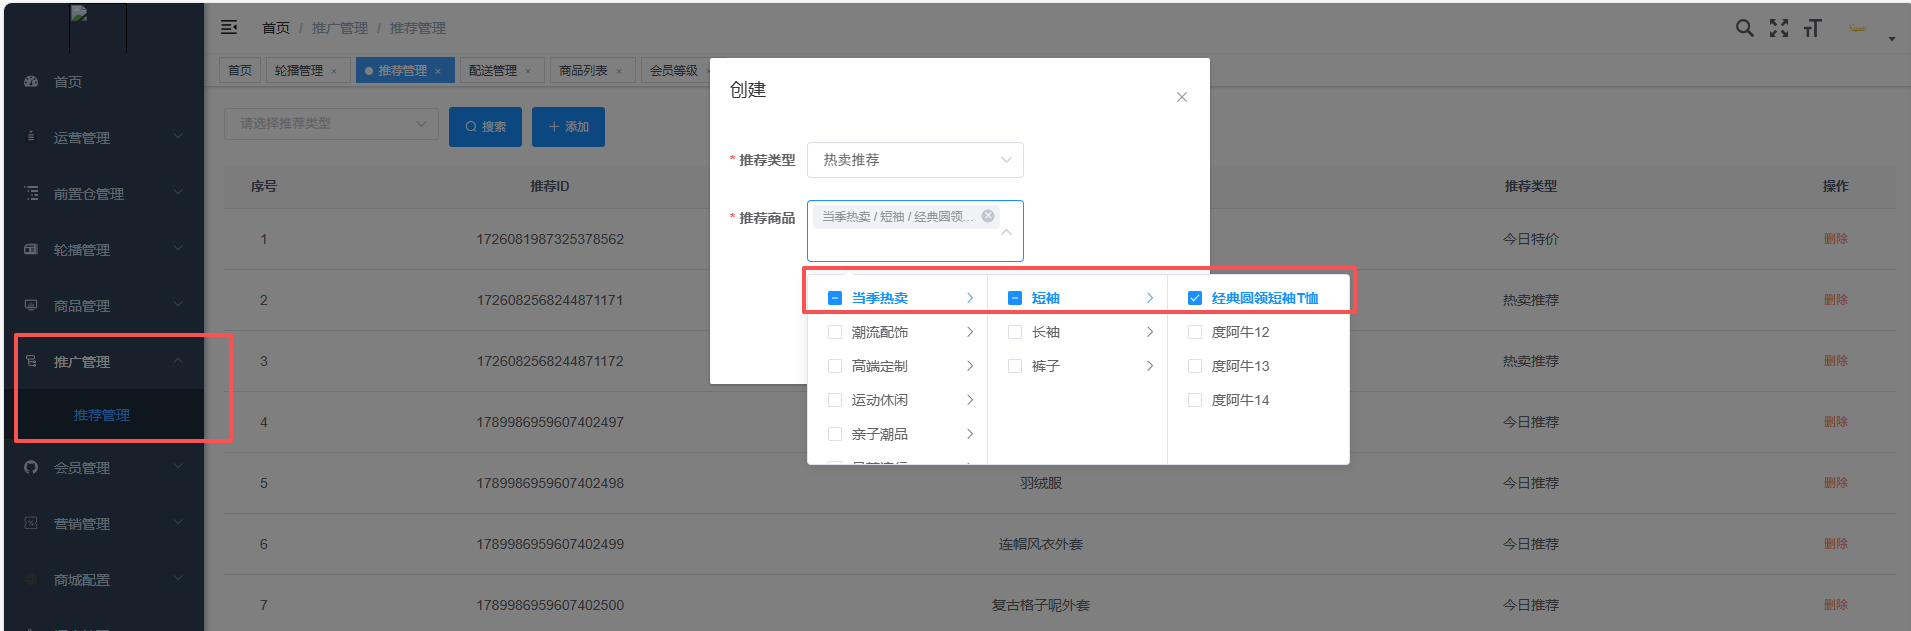Tick the 长袖 category checkbox
The image size is (1911, 631).
point(1015,332)
